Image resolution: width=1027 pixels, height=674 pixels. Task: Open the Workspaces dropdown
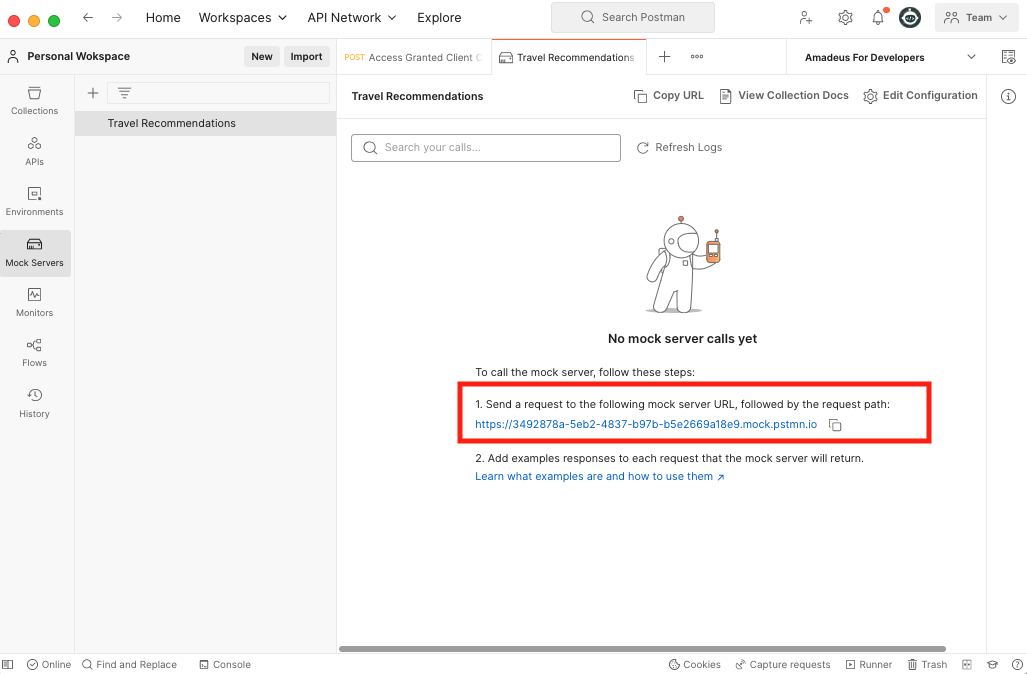point(242,18)
